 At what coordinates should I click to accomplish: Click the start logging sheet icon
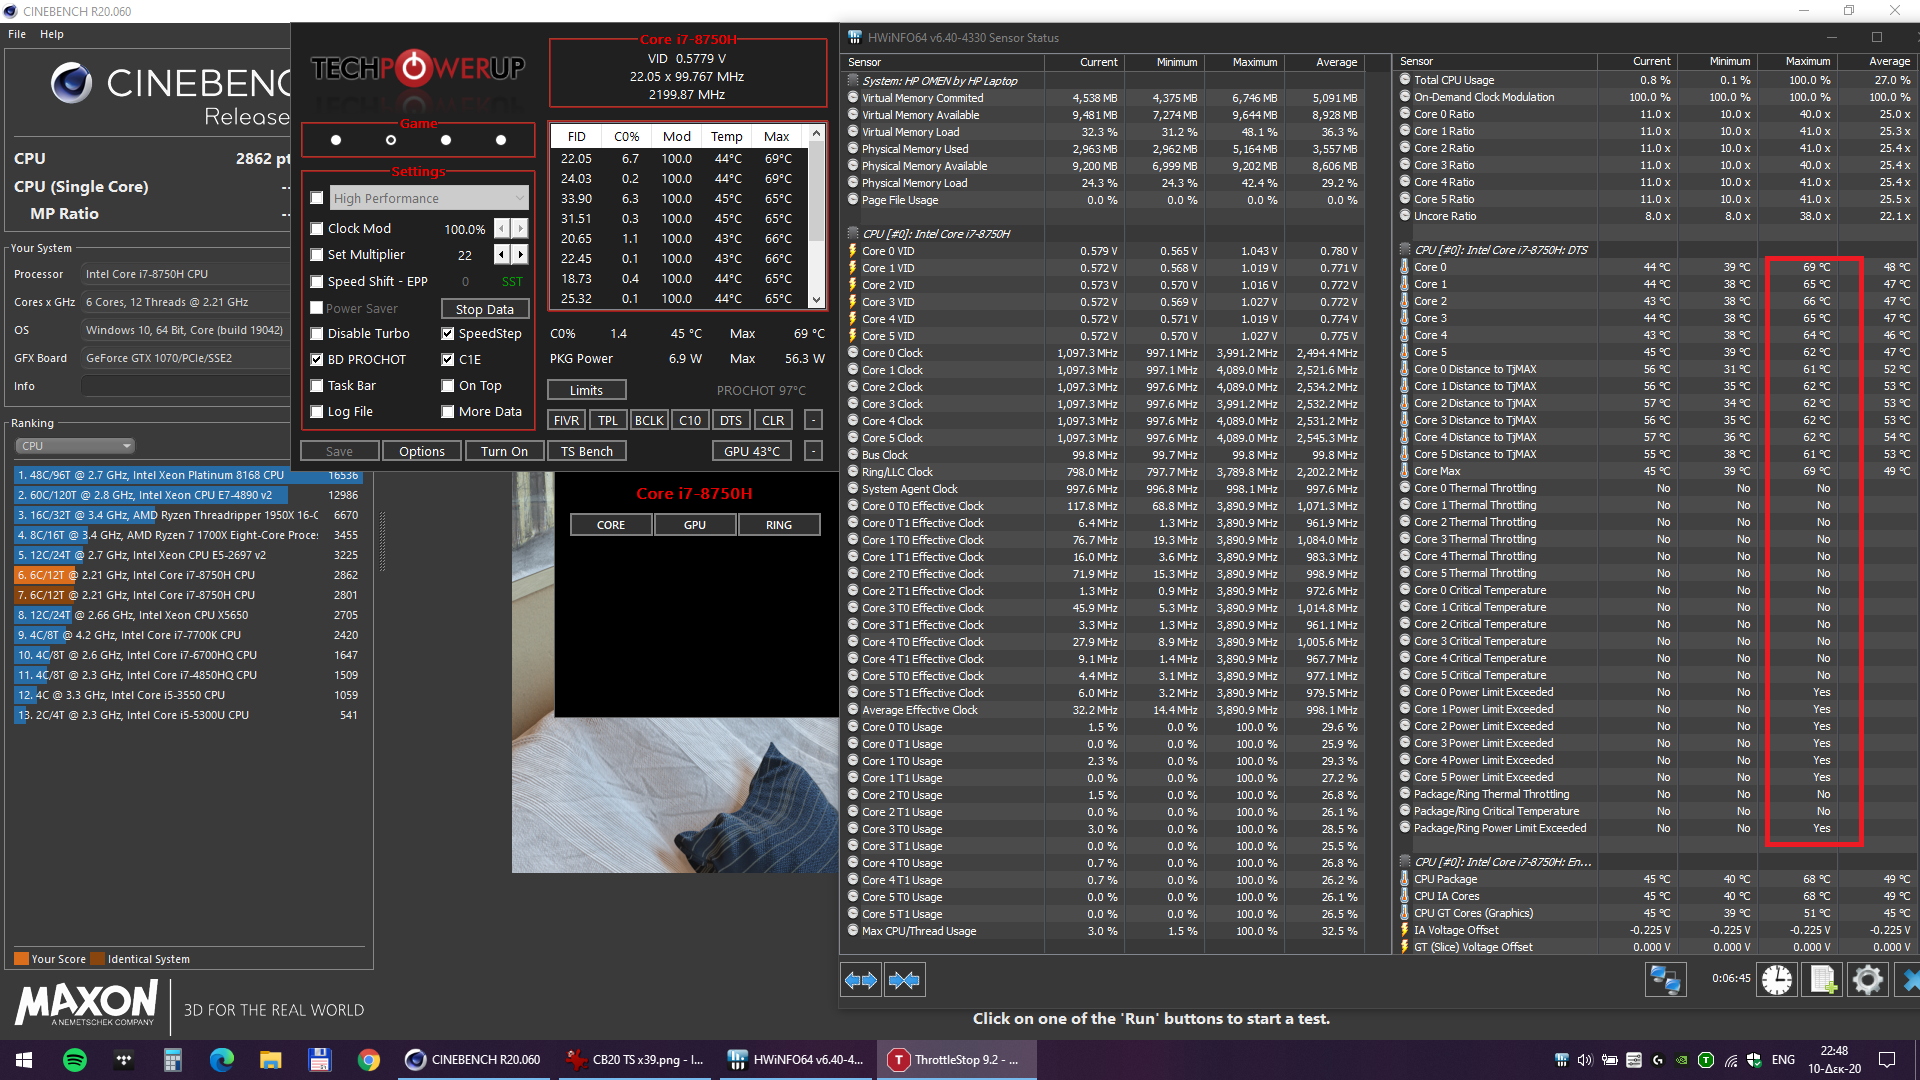pos(1822,980)
